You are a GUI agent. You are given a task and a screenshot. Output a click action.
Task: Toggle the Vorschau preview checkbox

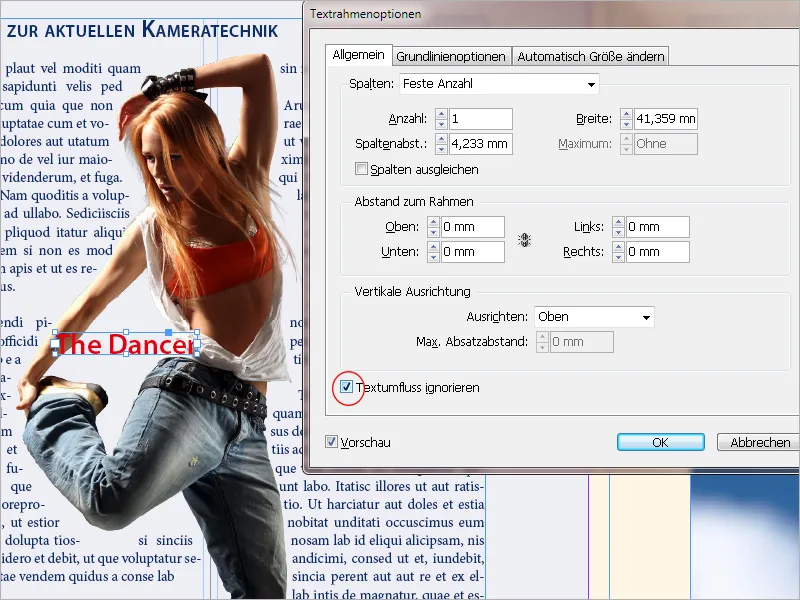(x=332, y=442)
